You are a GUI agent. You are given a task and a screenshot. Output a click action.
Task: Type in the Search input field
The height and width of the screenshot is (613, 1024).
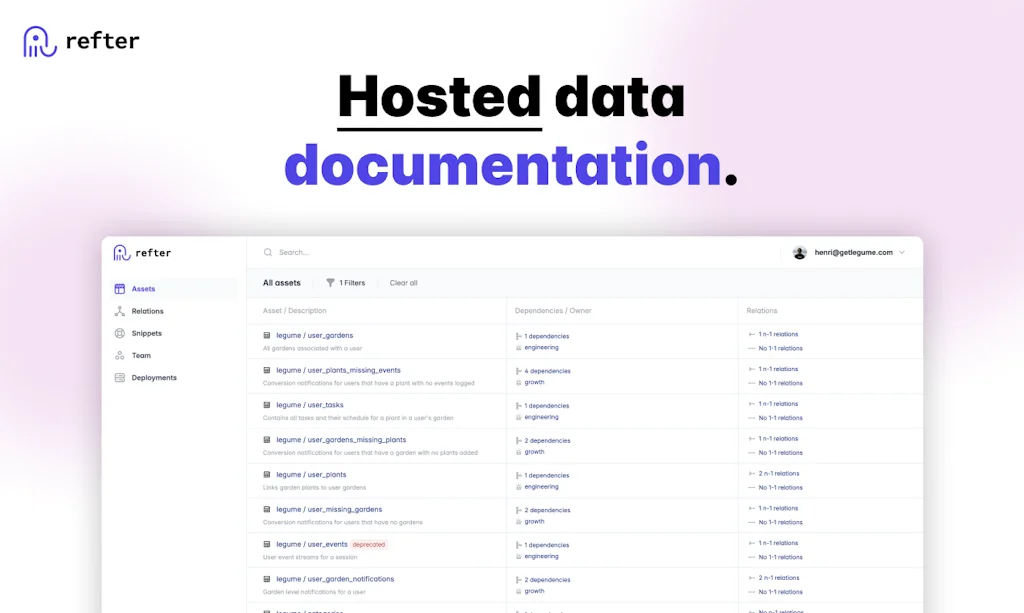coord(500,253)
